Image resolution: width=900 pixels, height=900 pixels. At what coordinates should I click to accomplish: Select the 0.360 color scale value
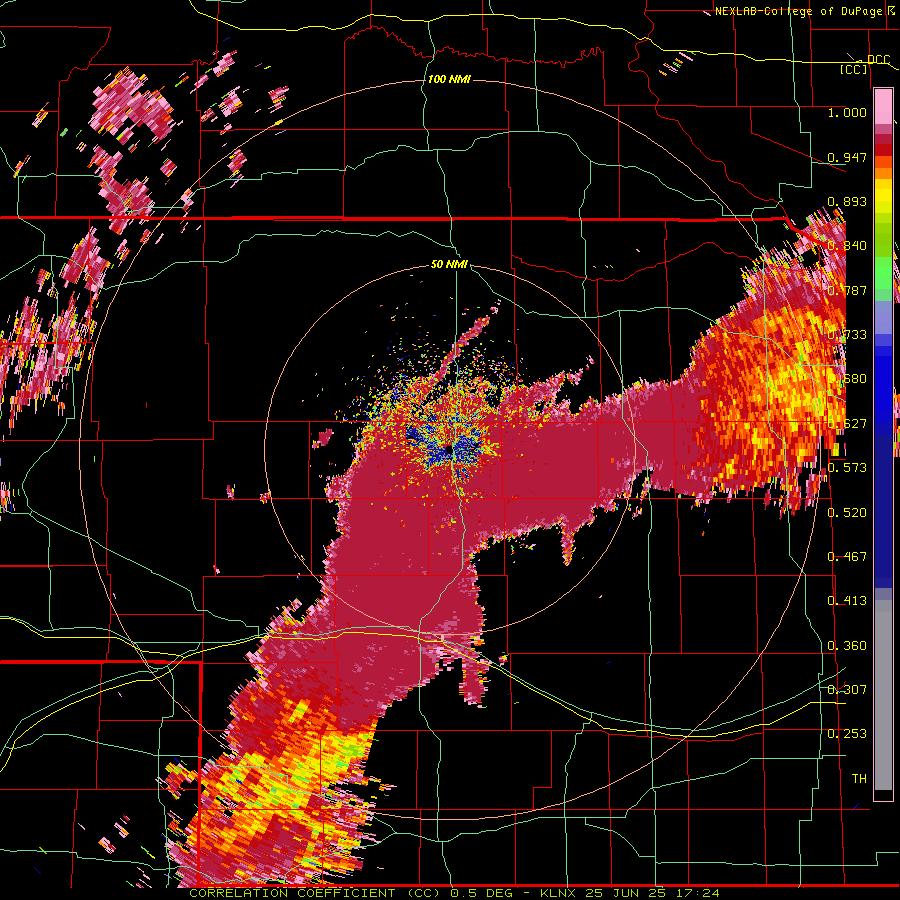coord(847,645)
